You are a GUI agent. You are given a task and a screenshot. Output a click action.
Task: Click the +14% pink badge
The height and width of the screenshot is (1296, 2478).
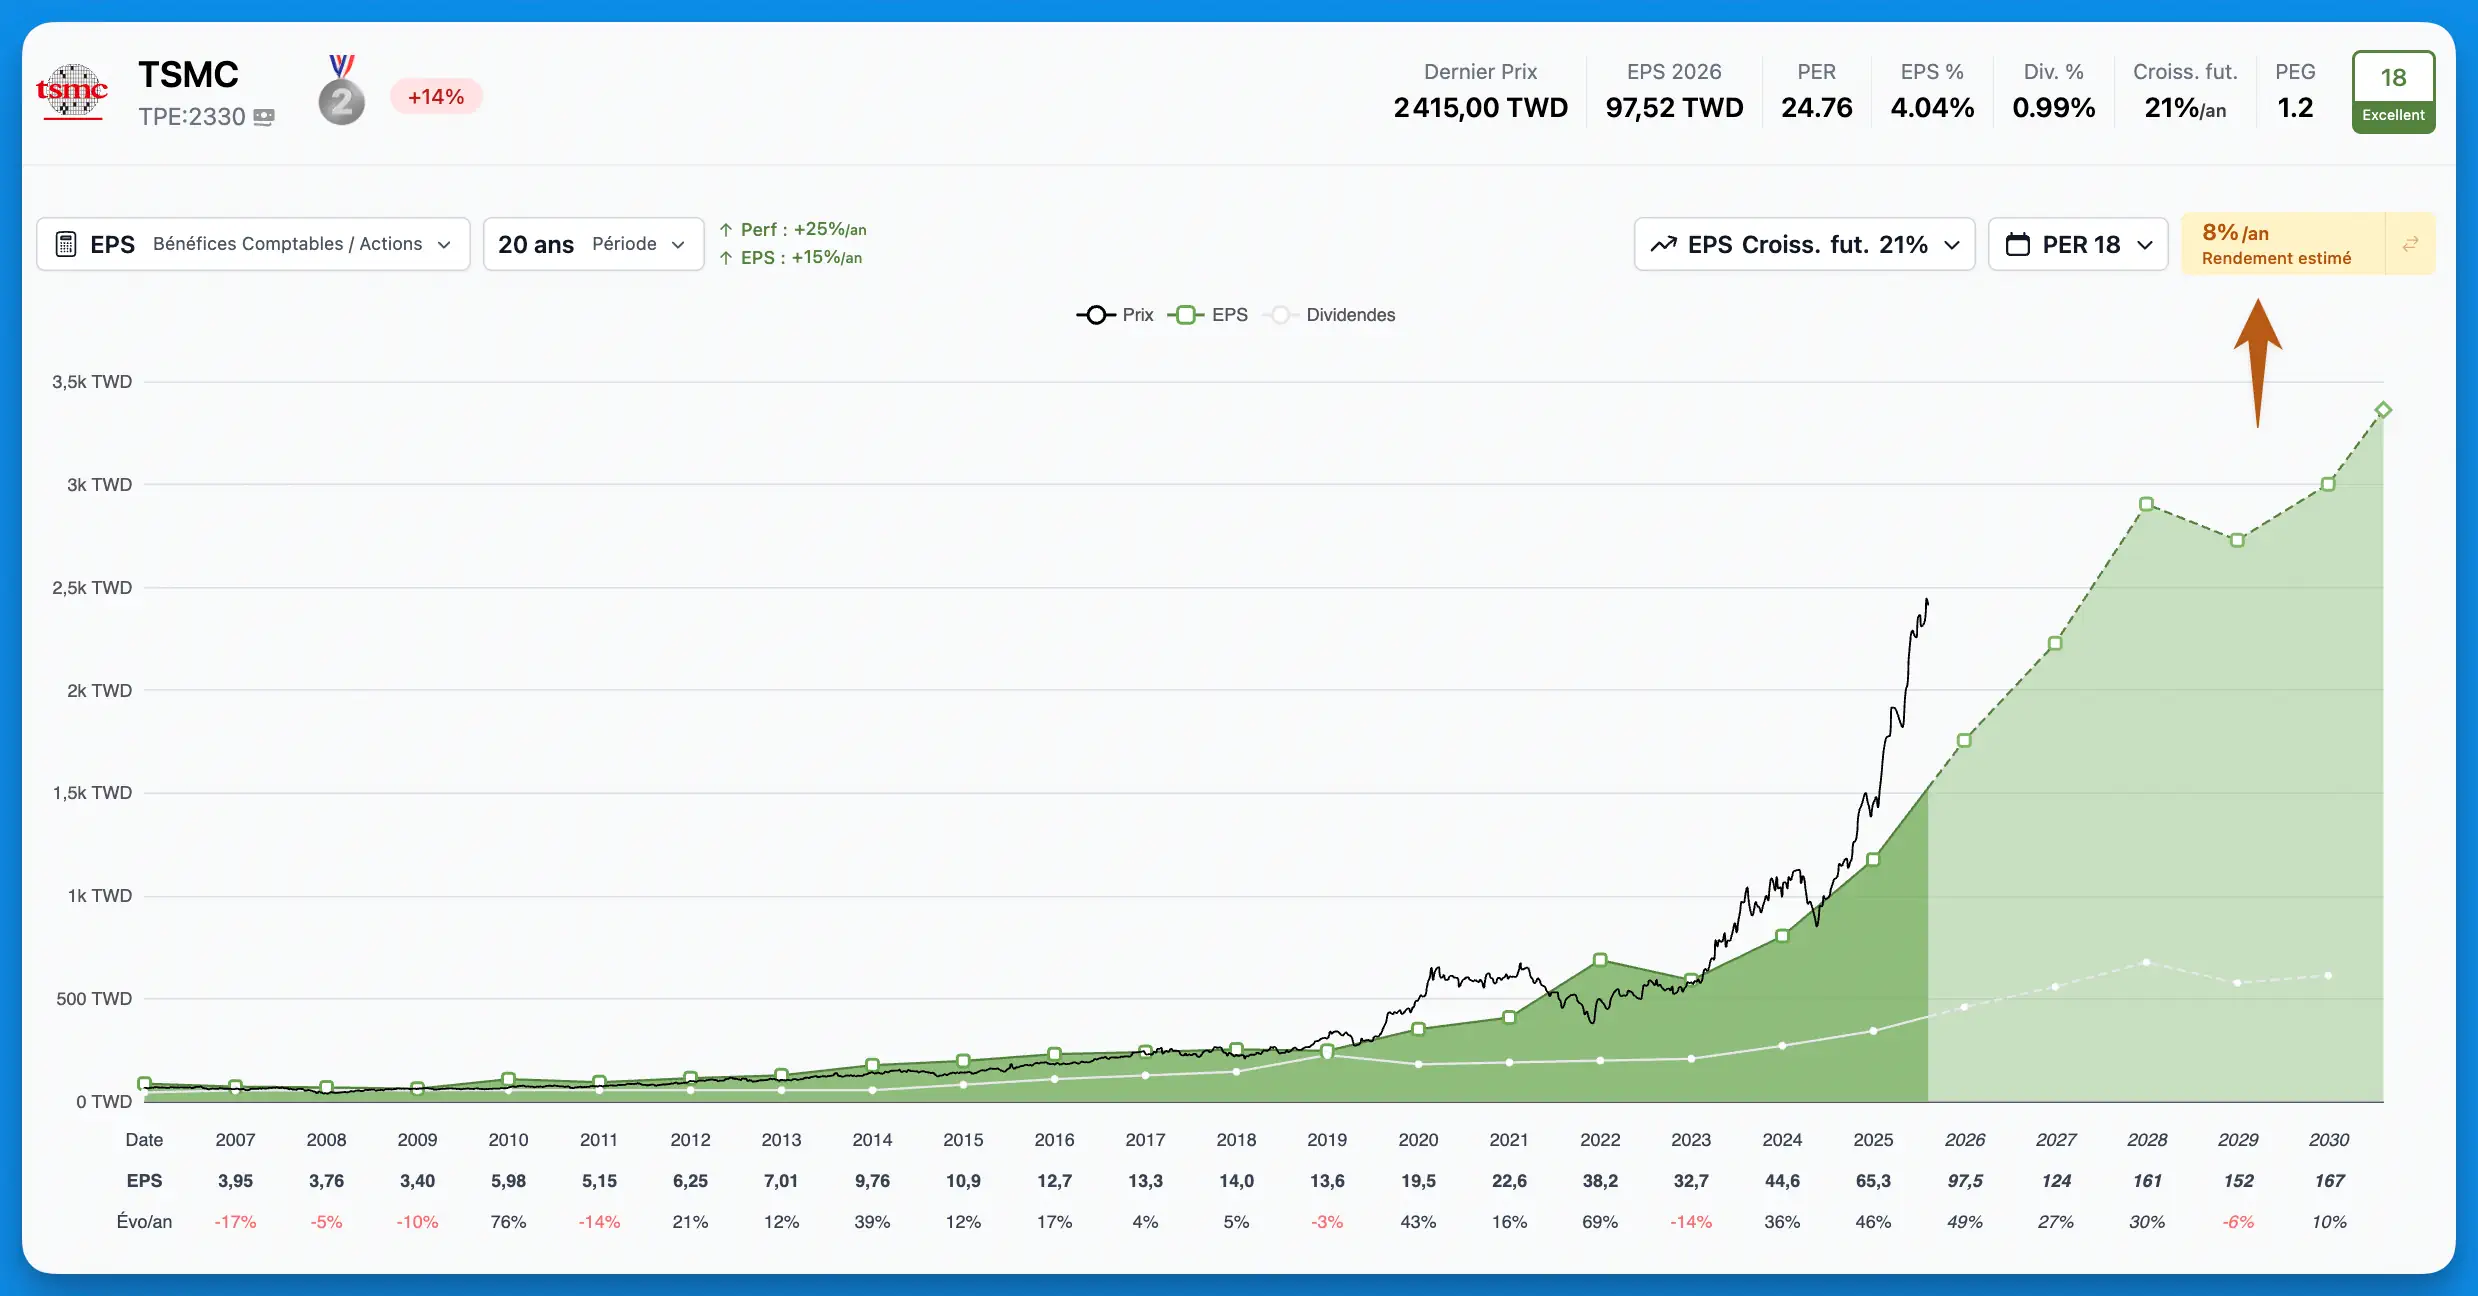[436, 97]
